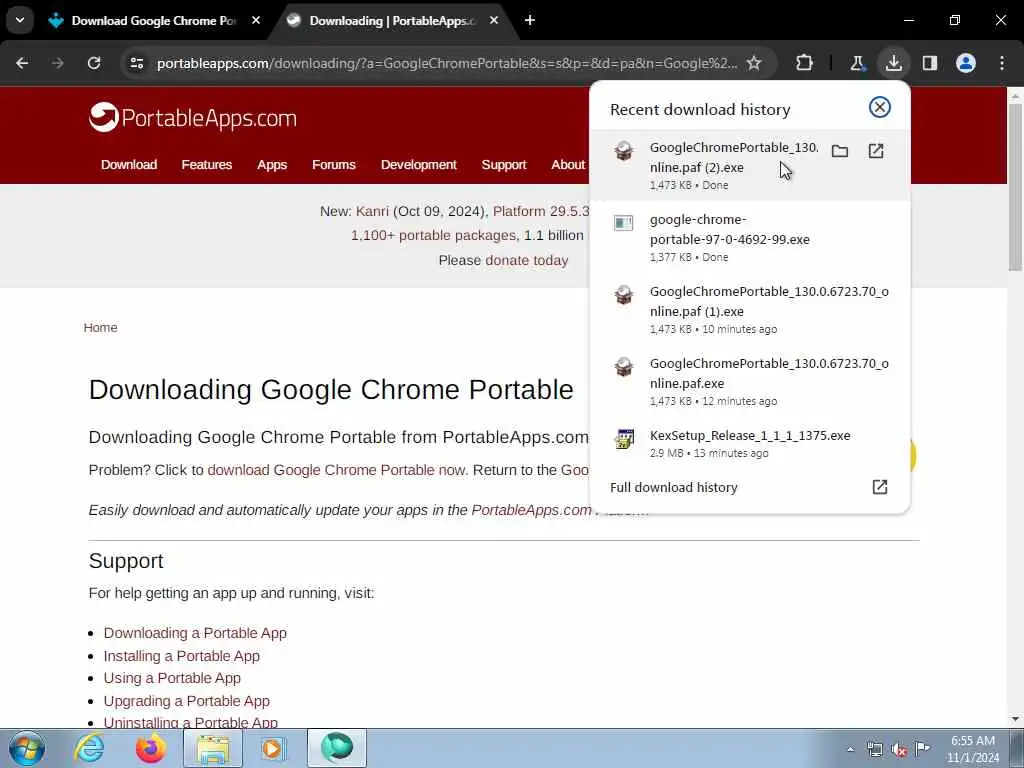The height and width of the screenshot is (768, 1024).
Task: Click the network tray icon
Action: [874, 750]
